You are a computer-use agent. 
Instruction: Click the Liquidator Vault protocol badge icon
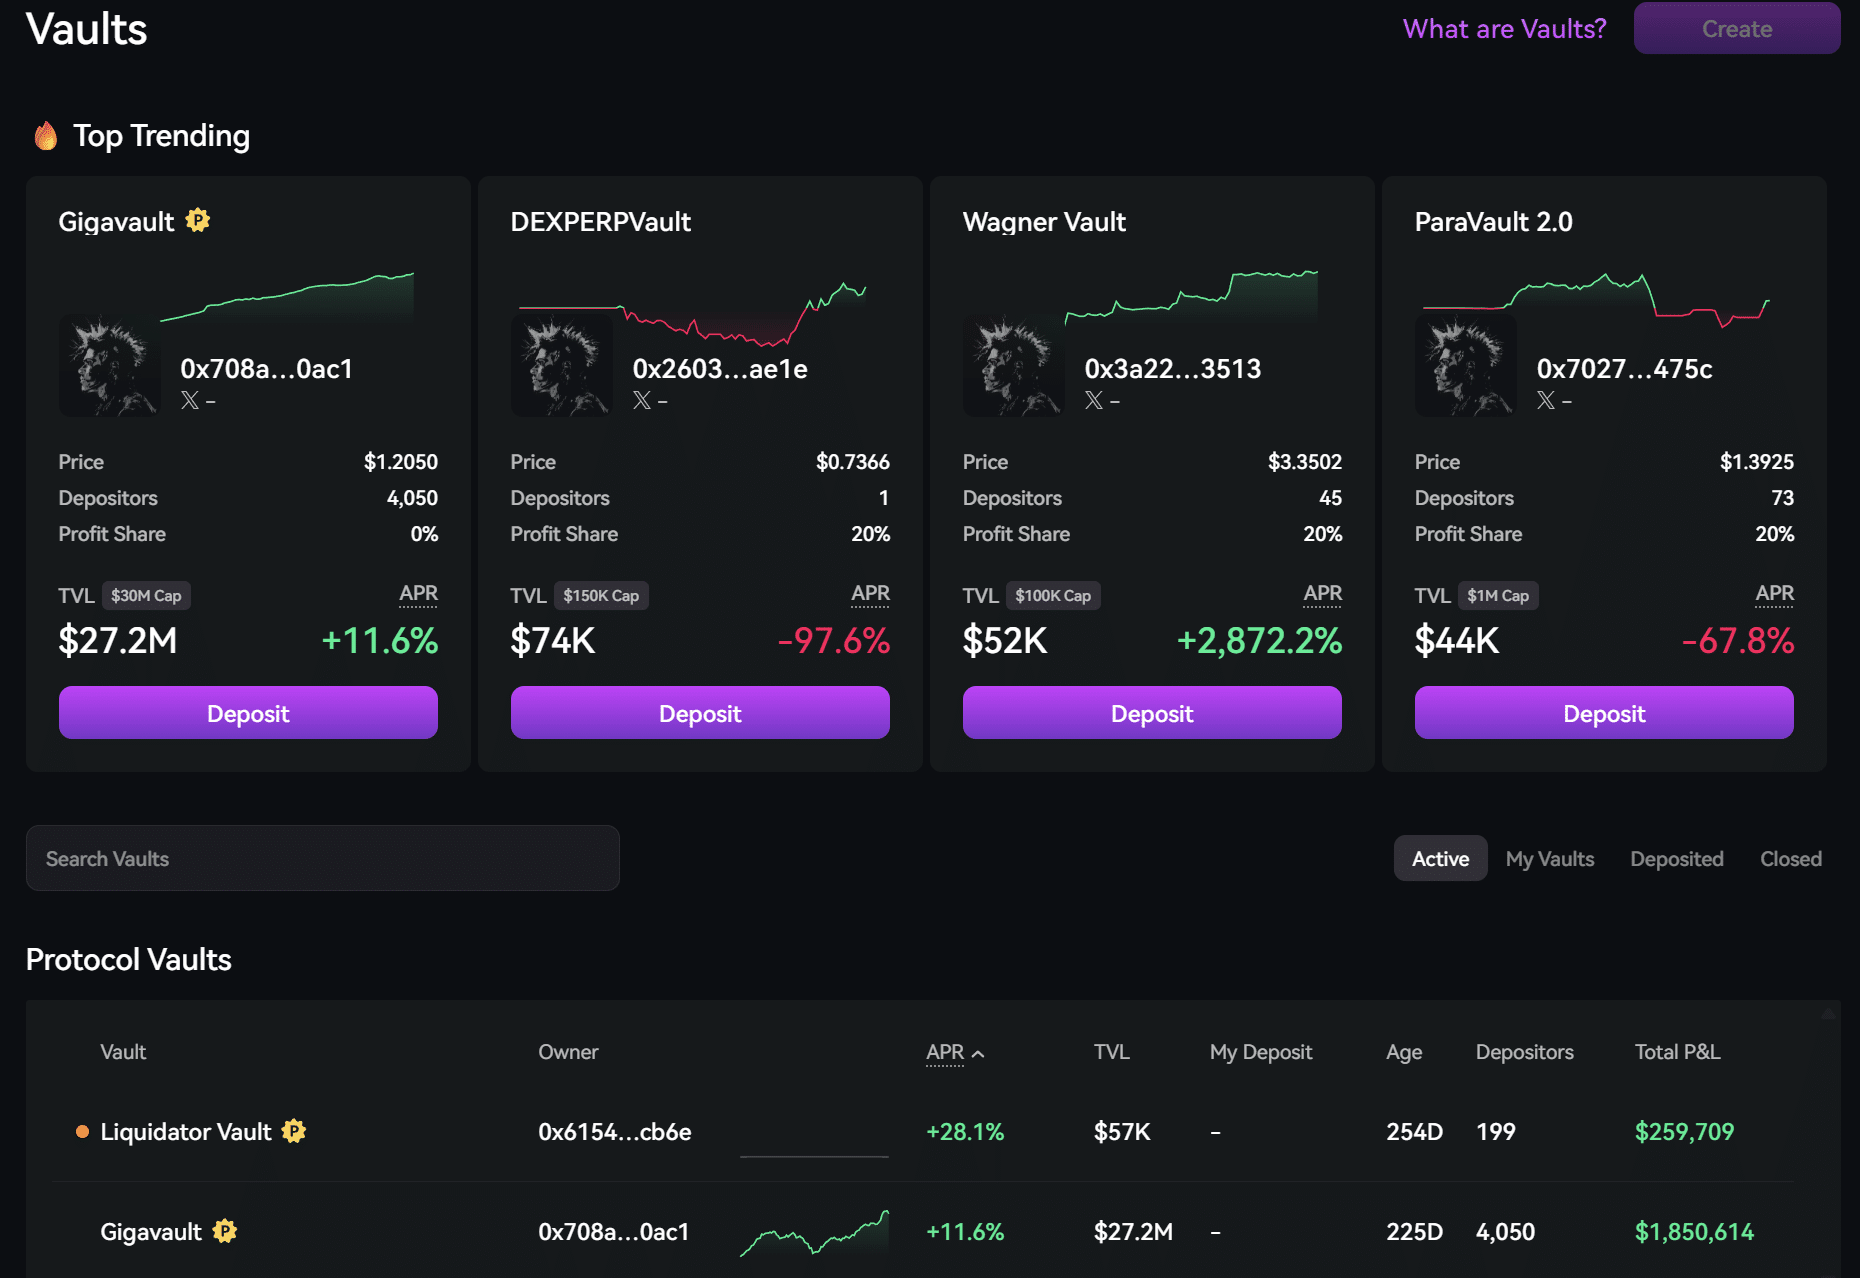pyautogui.click(x=294, y=1131)
